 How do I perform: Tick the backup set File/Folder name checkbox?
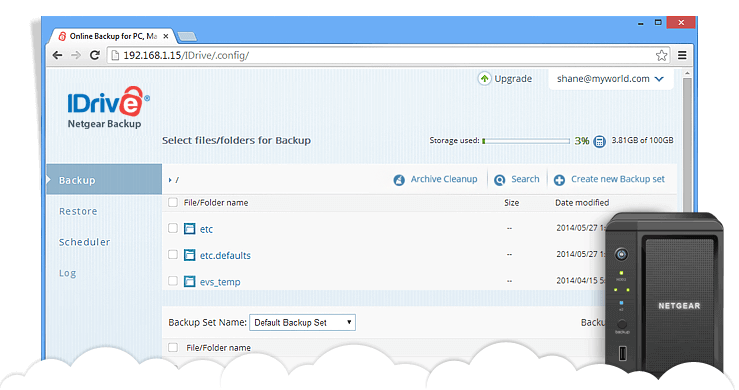pyautogui.click(x=173, y=348)
